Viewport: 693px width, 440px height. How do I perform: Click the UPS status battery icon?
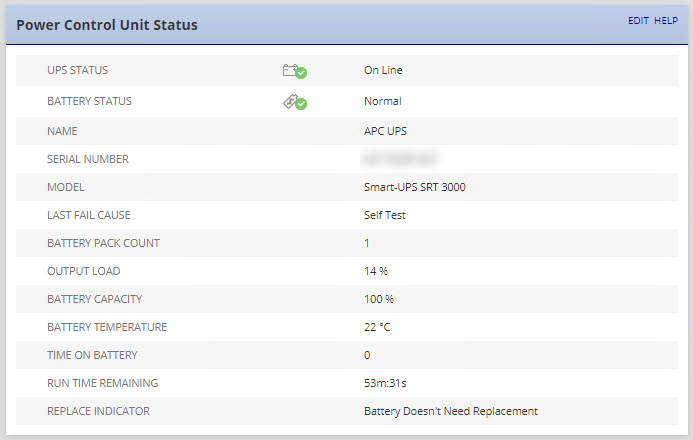pos(294,71)
